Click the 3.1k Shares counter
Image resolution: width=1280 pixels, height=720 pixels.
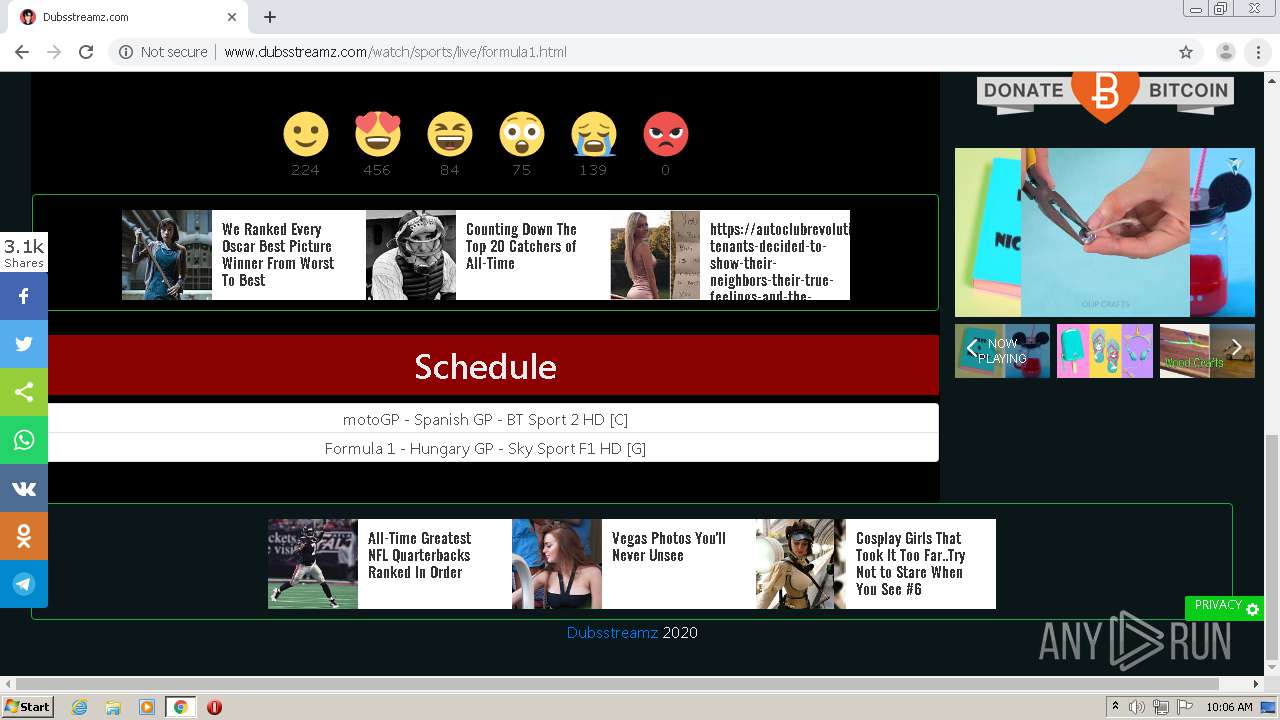[x=24, y=252]
